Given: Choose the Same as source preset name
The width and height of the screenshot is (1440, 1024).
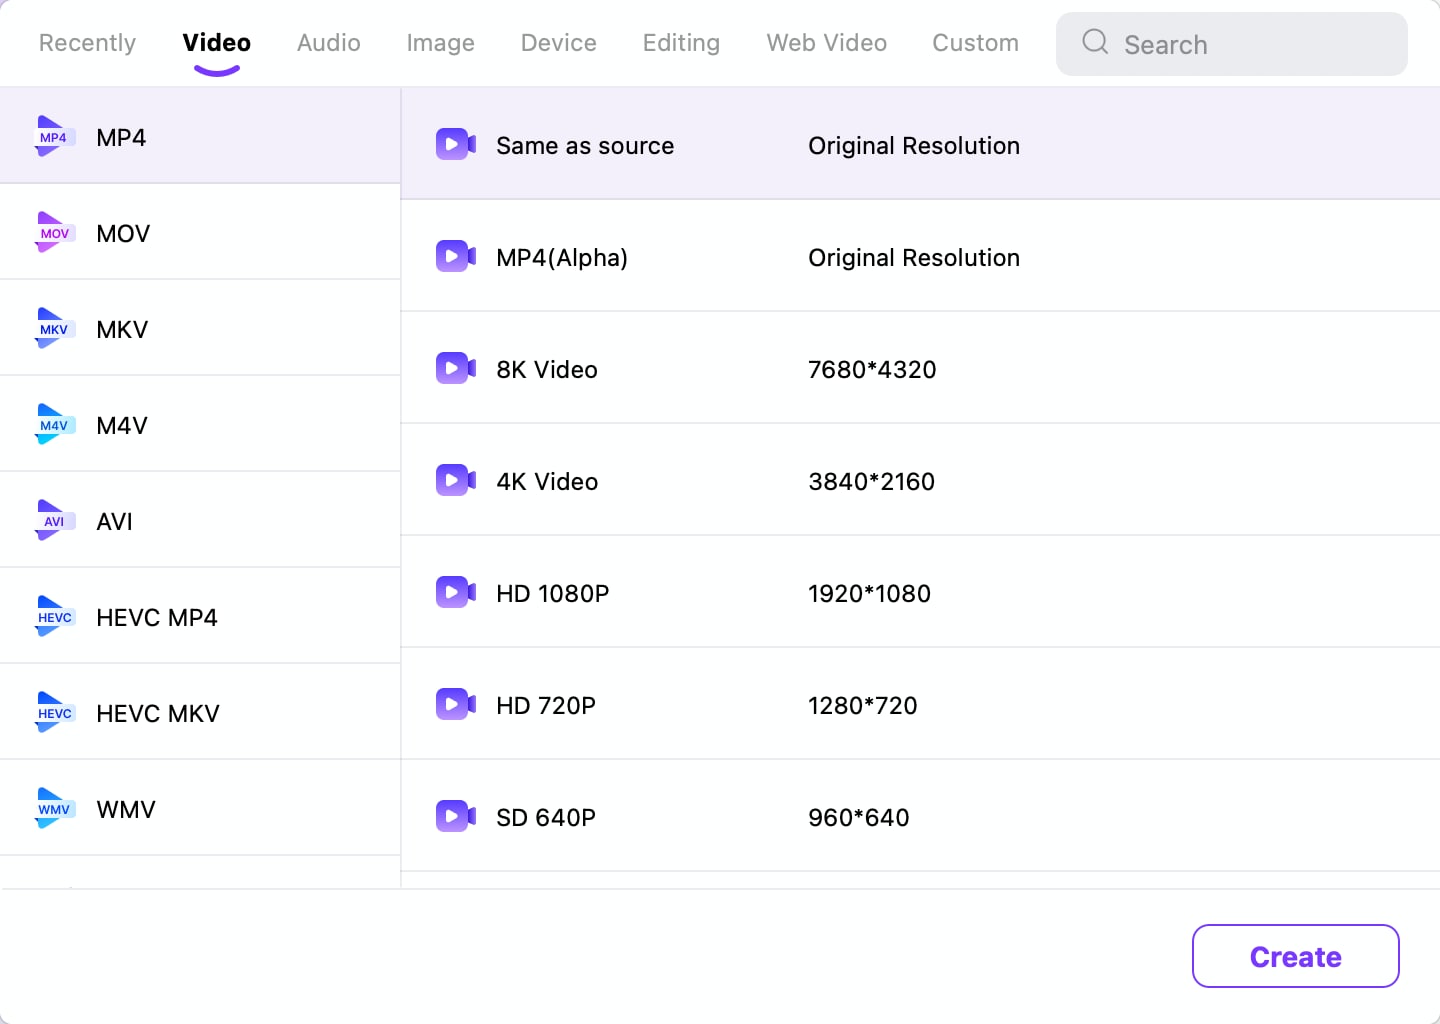Looking at the screenshot, I should click(585, 146).
